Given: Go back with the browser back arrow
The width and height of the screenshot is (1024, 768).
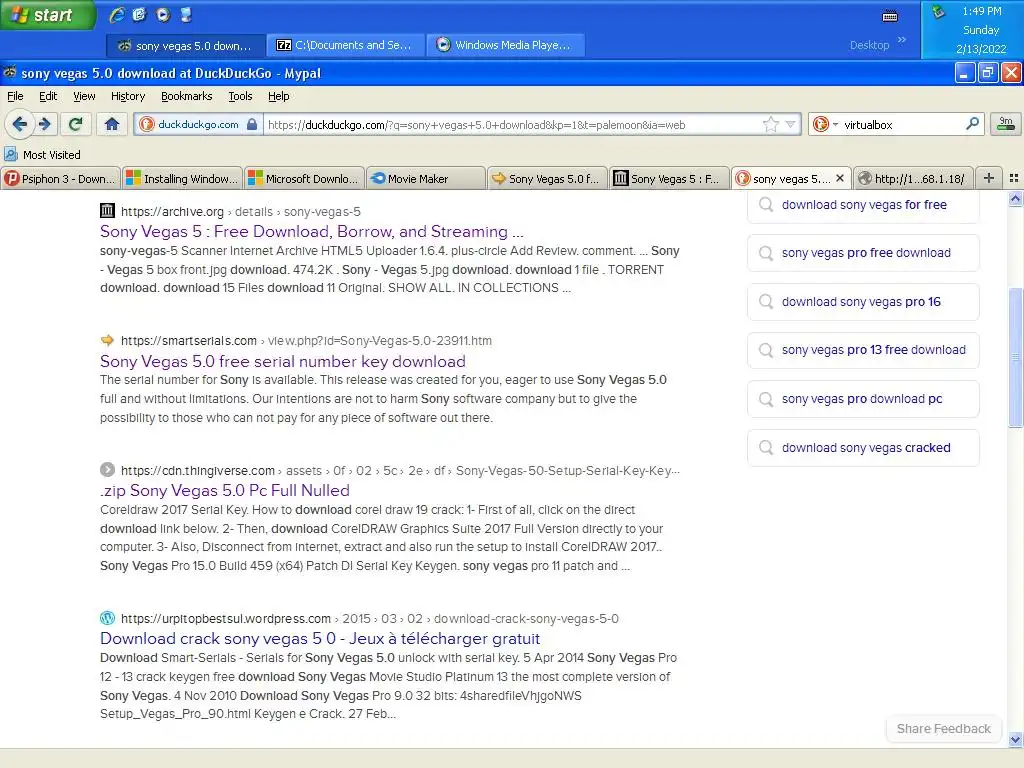Looking at the screenshot, I should pos(20,124).
